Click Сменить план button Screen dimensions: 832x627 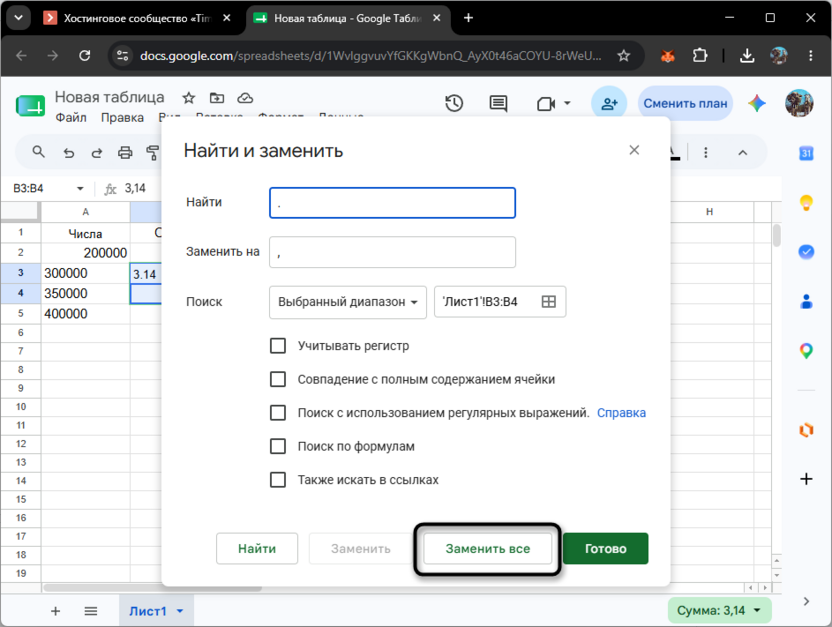685,103
